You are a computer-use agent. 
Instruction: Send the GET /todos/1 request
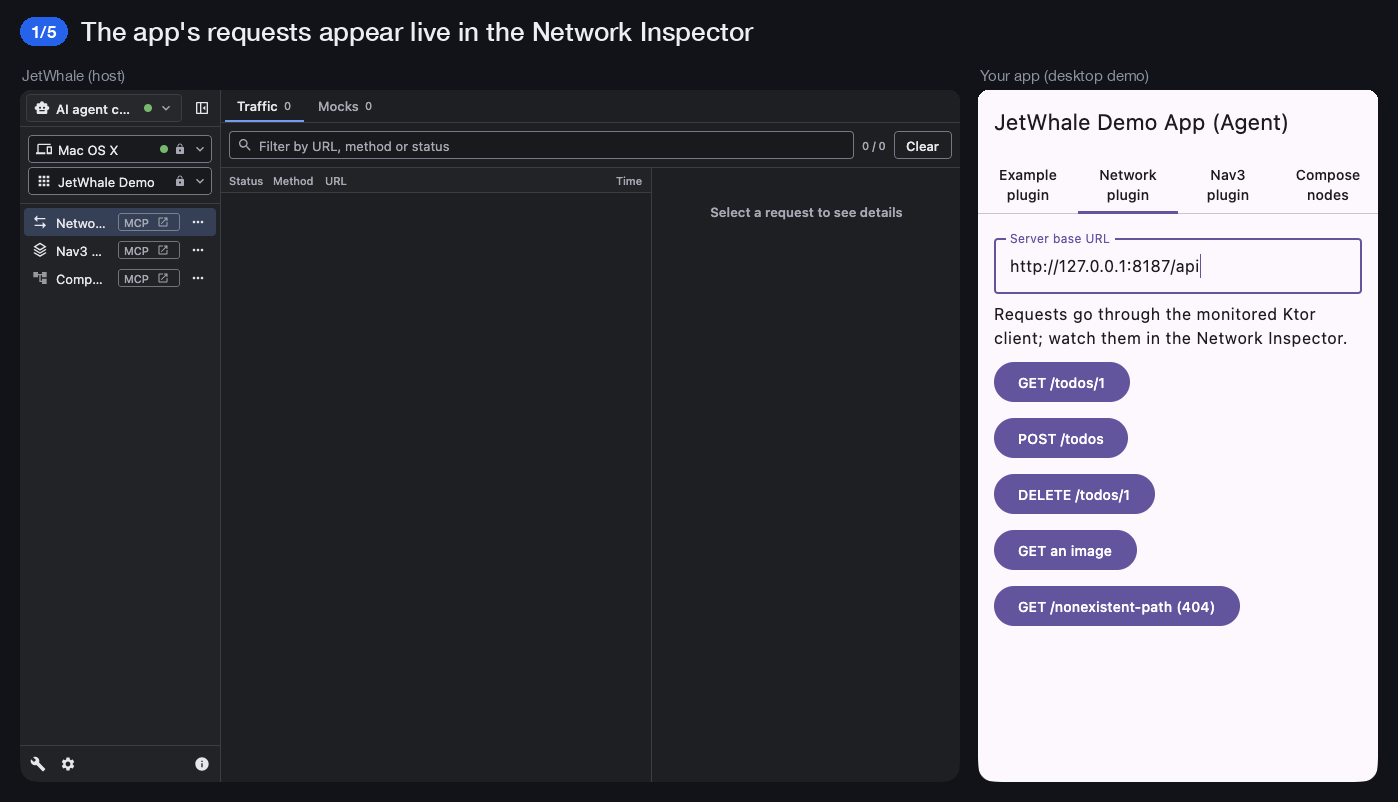tap(1062, 383)
